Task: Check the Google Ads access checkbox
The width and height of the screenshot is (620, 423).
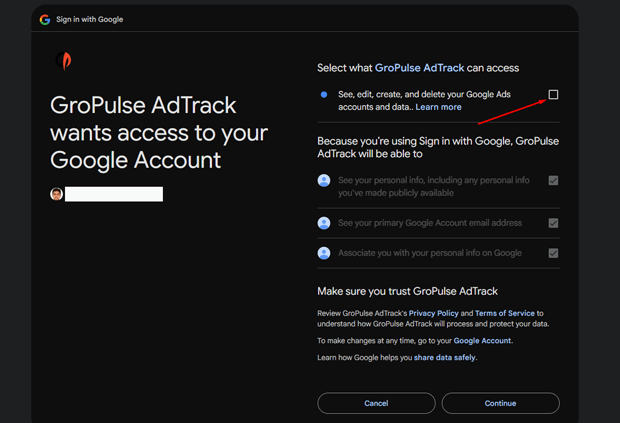Action: pos(553,94)
